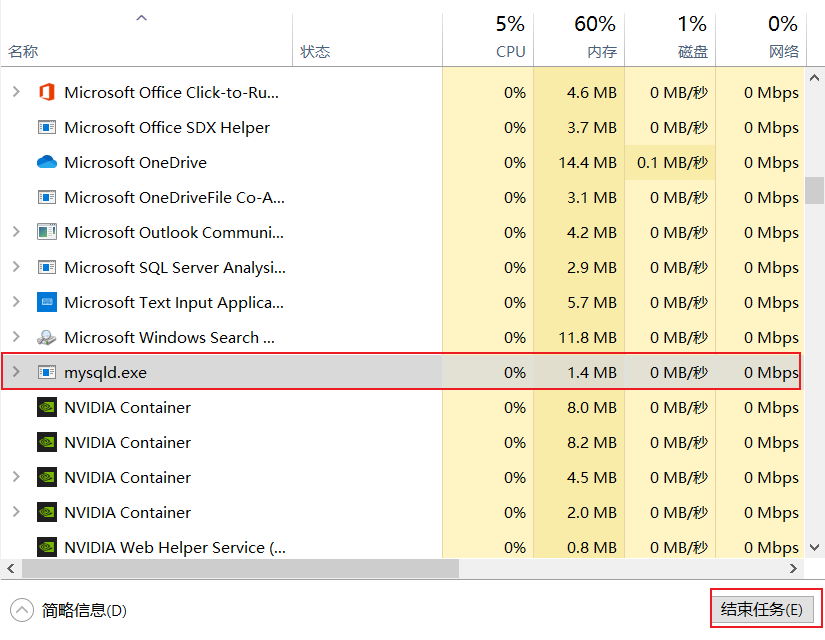
Task: Click the Microsoft OneDrive cloud icon
Action: click(46, 163)
